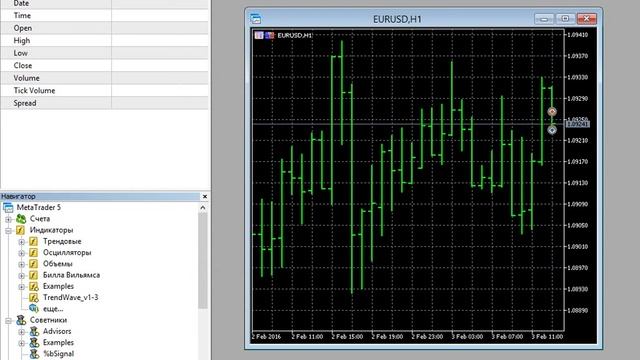Screen dimensions: 640x360
Task: Click the red upper trade level marker
Action: [x=552, y=111]
